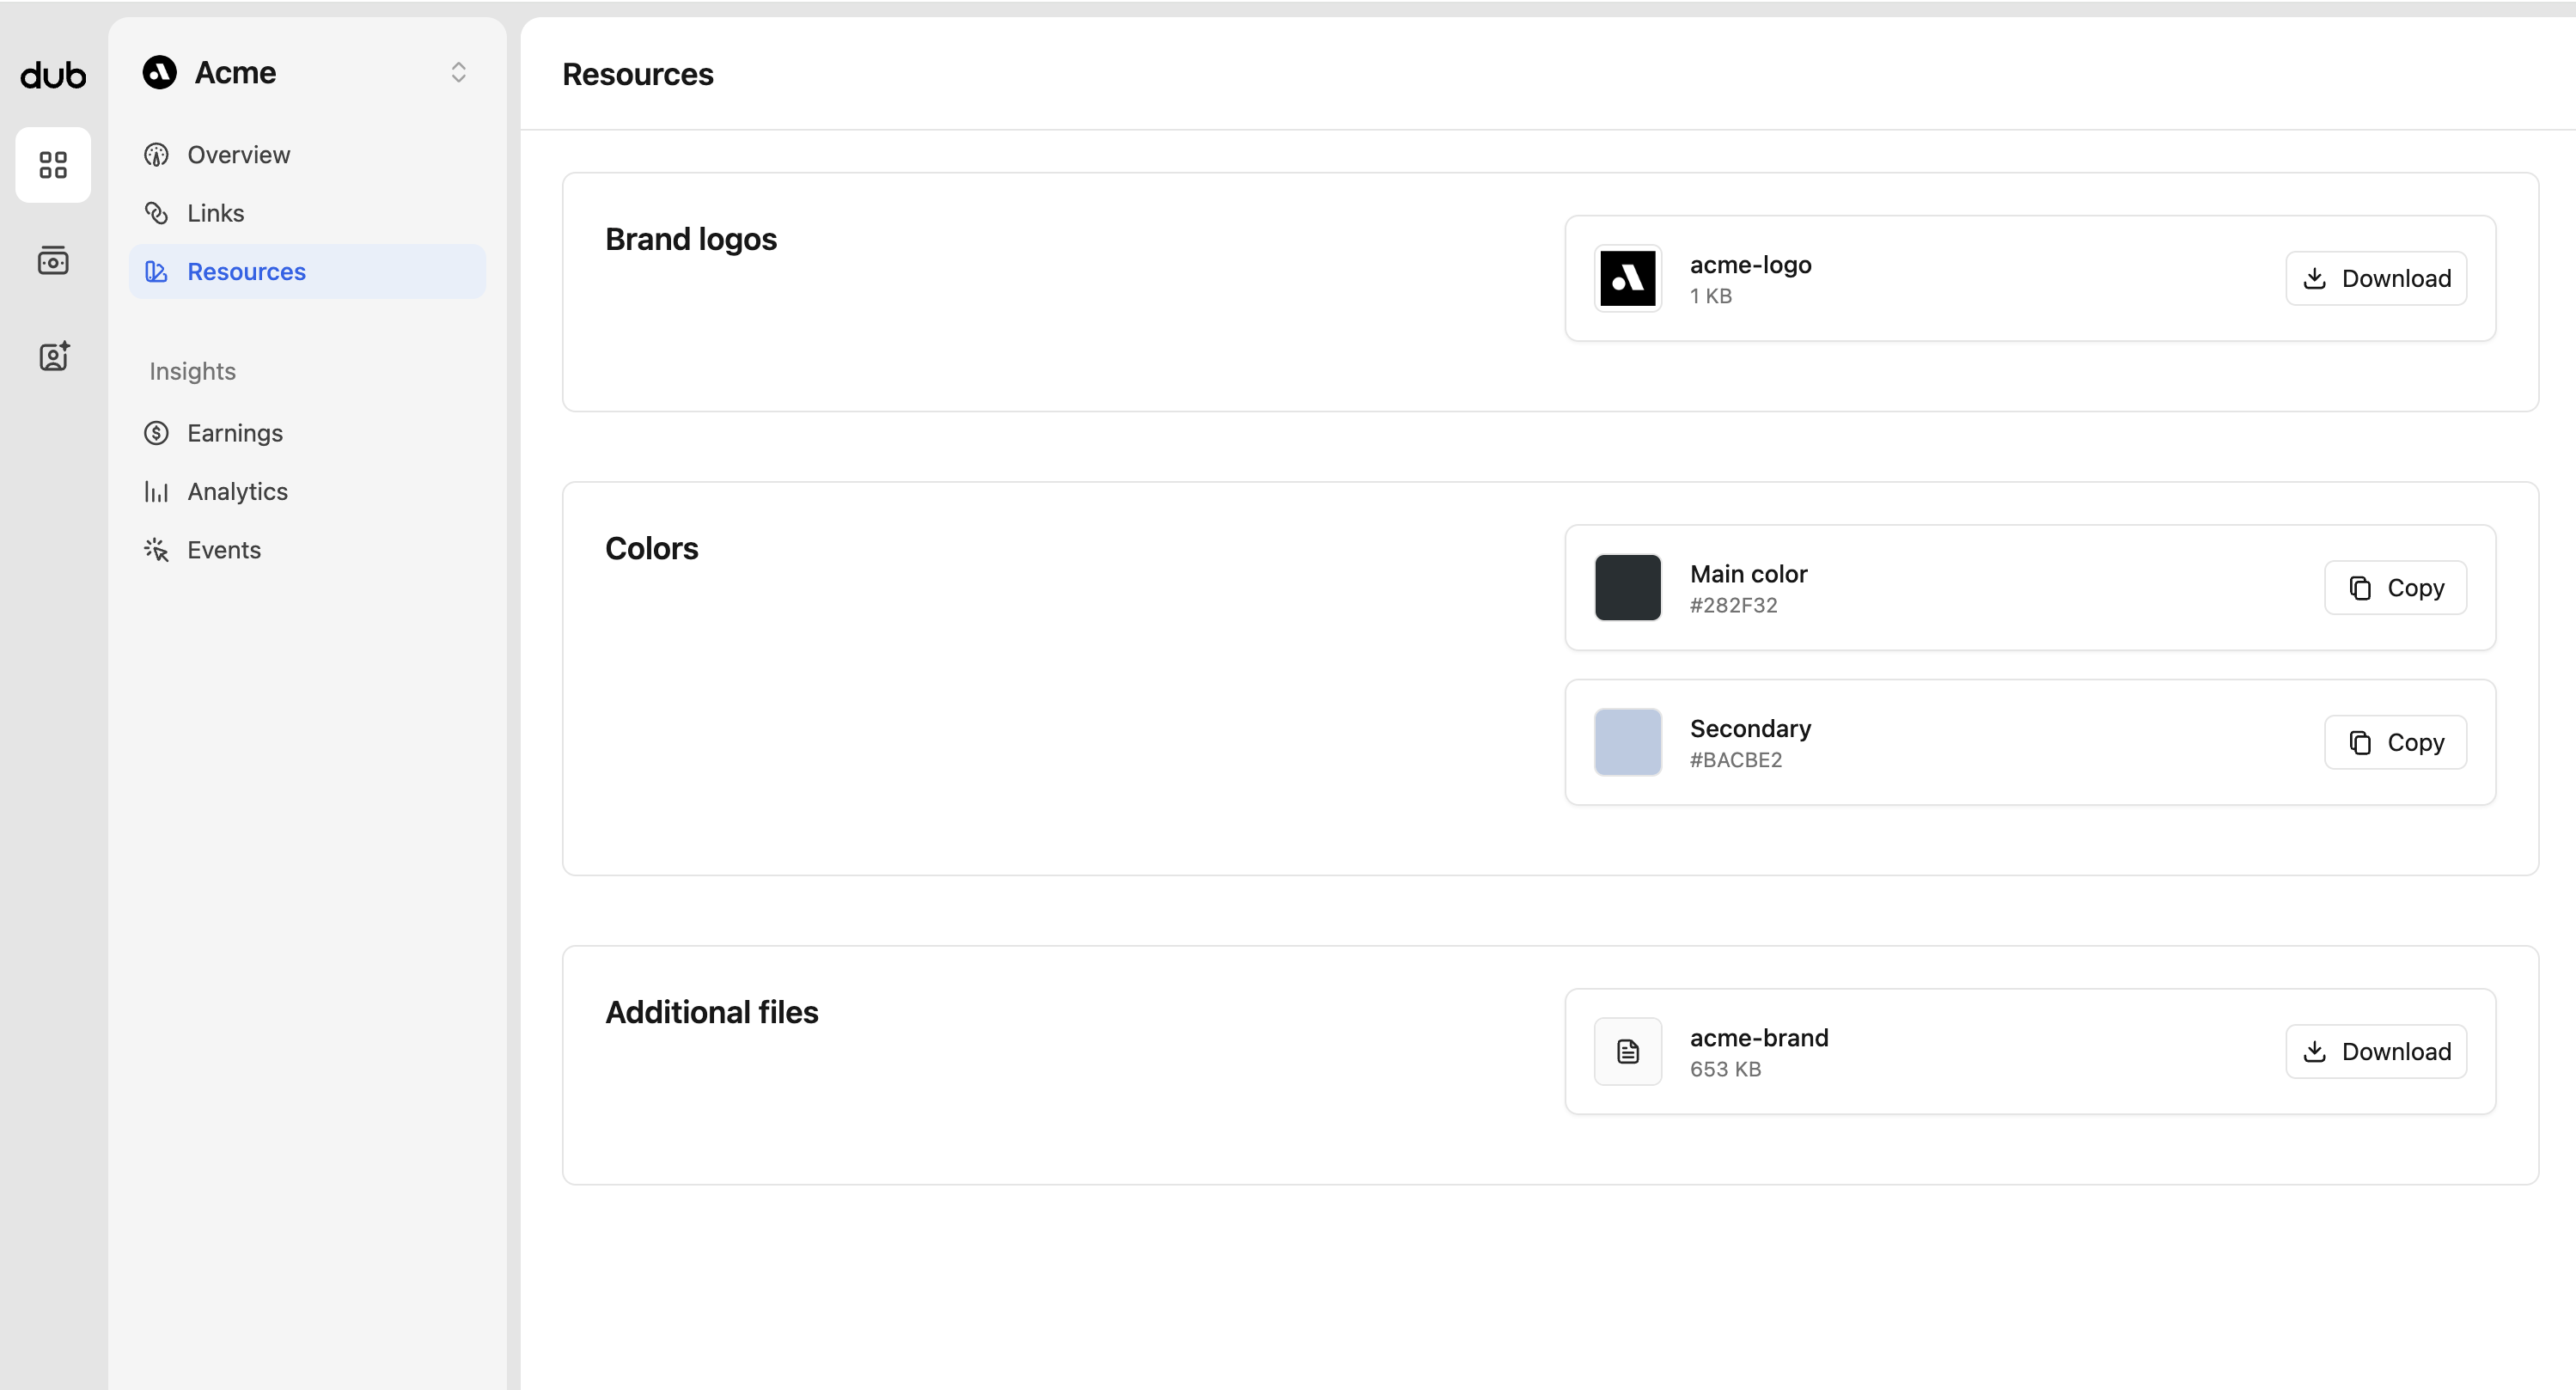Click the Earnings dollar icon
This screenshot has height=1390, width=2576.
(x=156, y=433)
